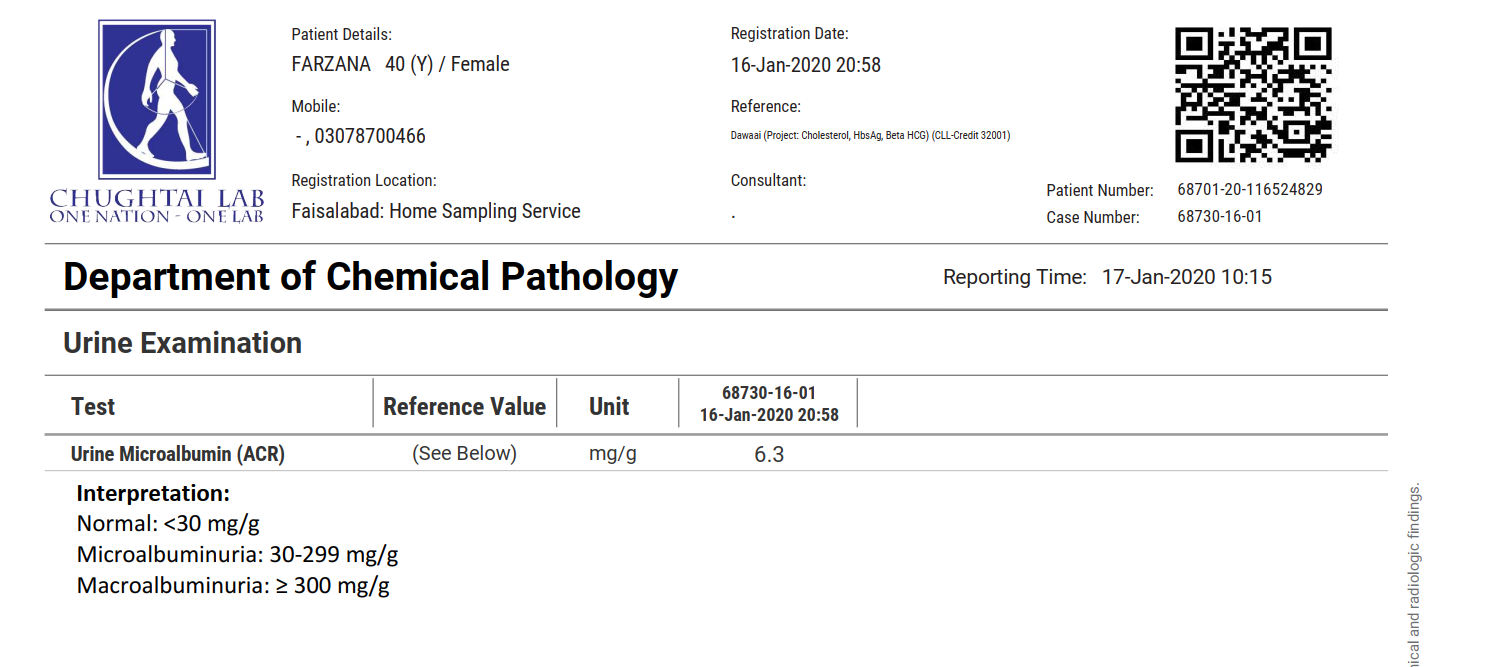Click the Urine Examination section title
Viewport: 1489px width, 667px height.
point(182,343)
